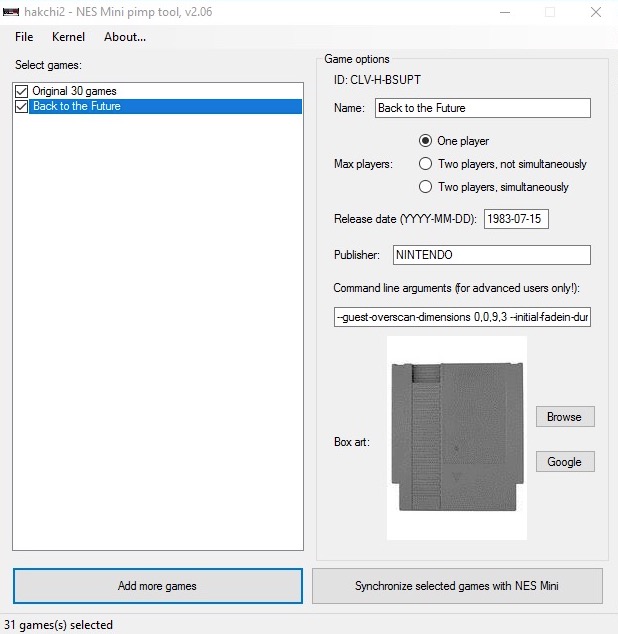
Task: Uncheck the Back to the Future checkbox
Action: (x=21, y=106)
